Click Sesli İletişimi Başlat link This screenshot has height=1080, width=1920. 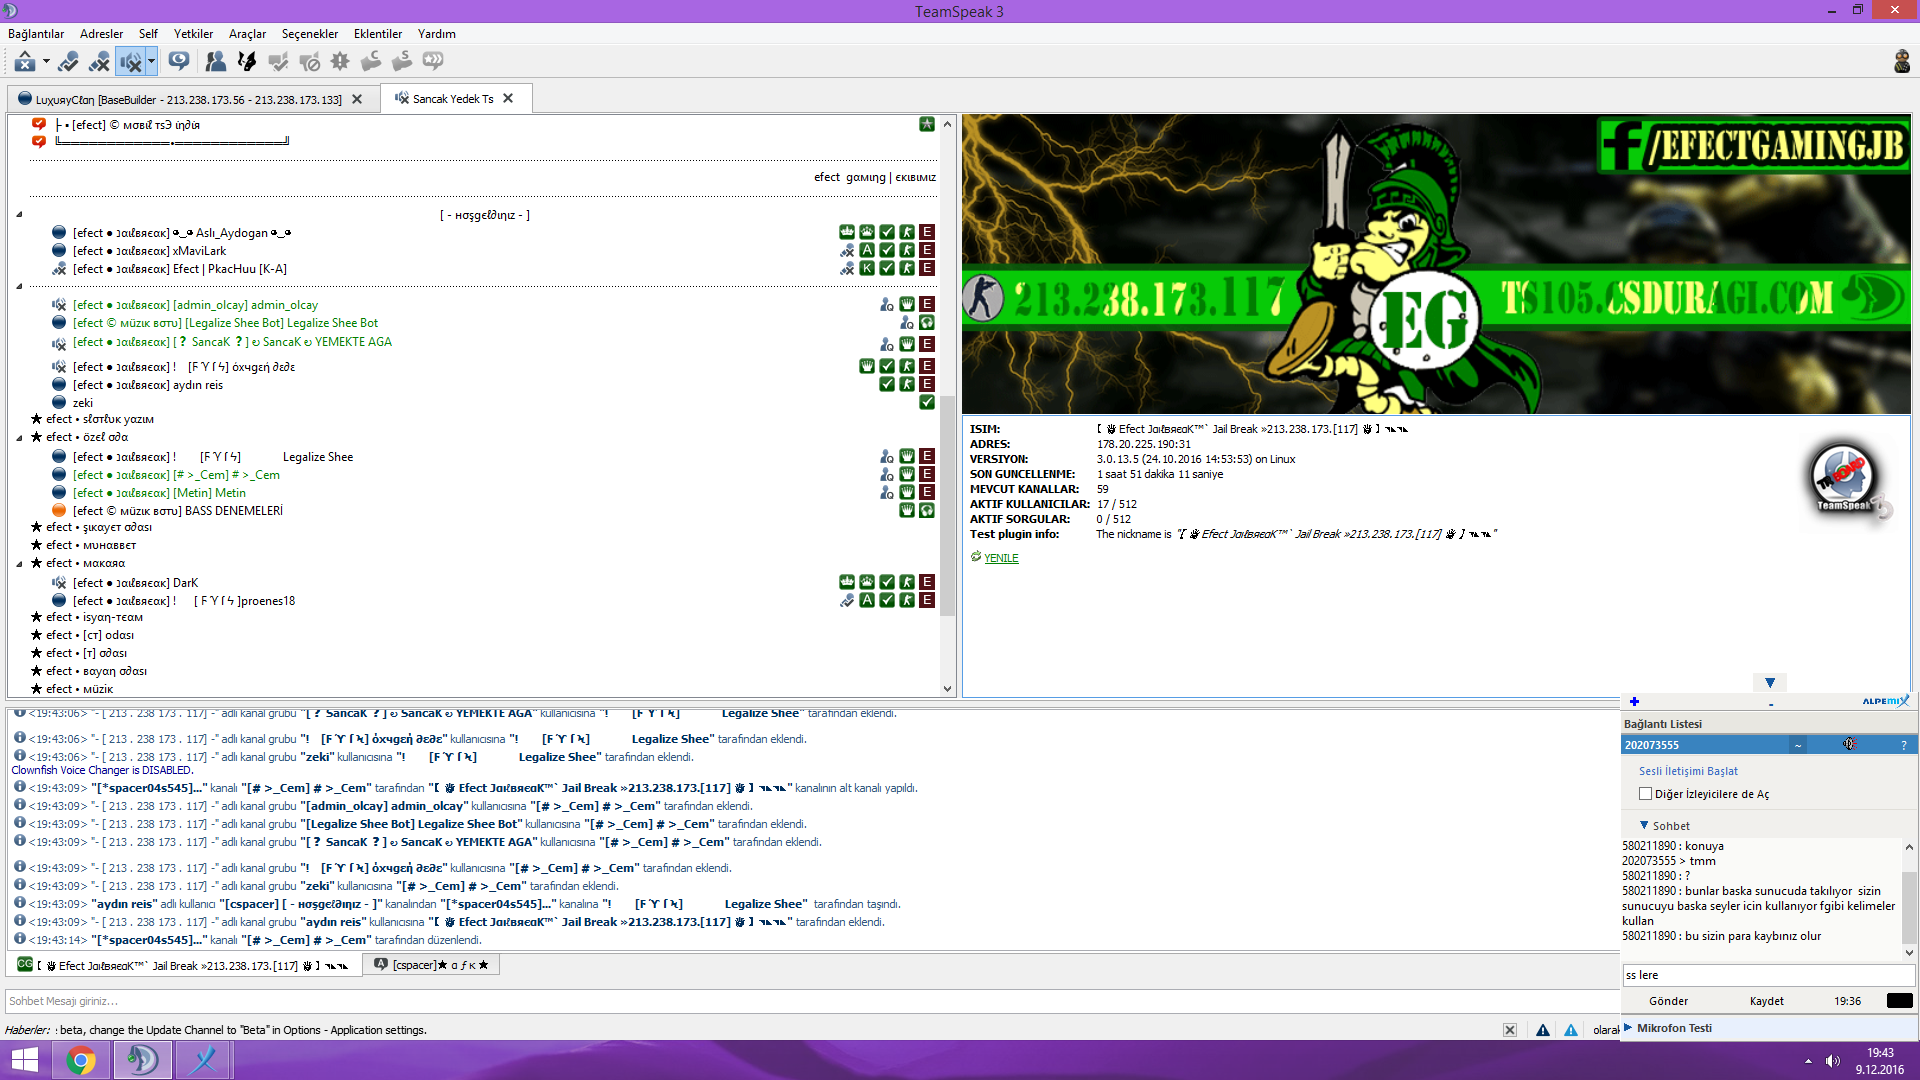1688,771
